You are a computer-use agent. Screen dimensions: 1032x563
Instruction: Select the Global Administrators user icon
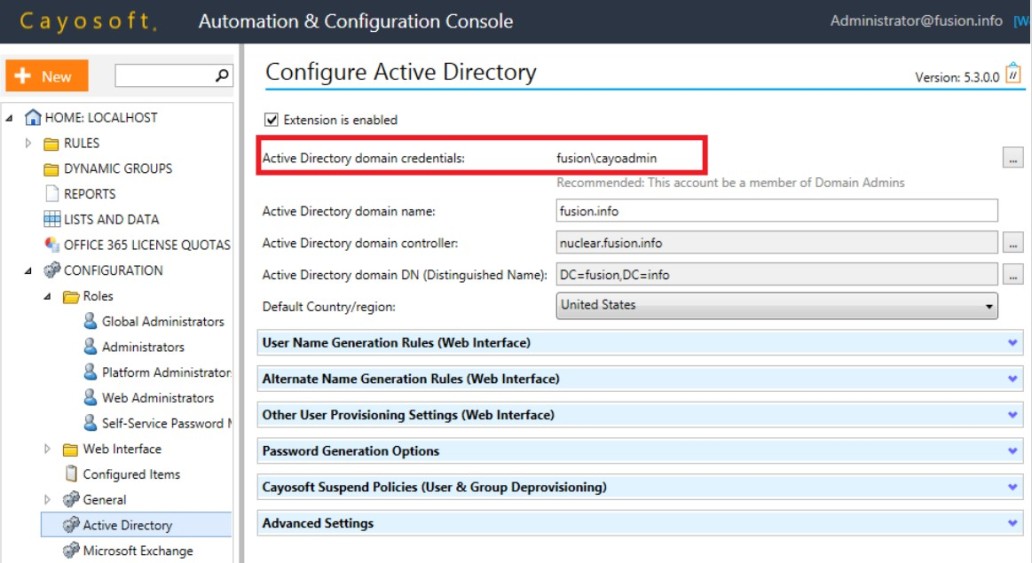pyautogui.click(x=90, y=321)
